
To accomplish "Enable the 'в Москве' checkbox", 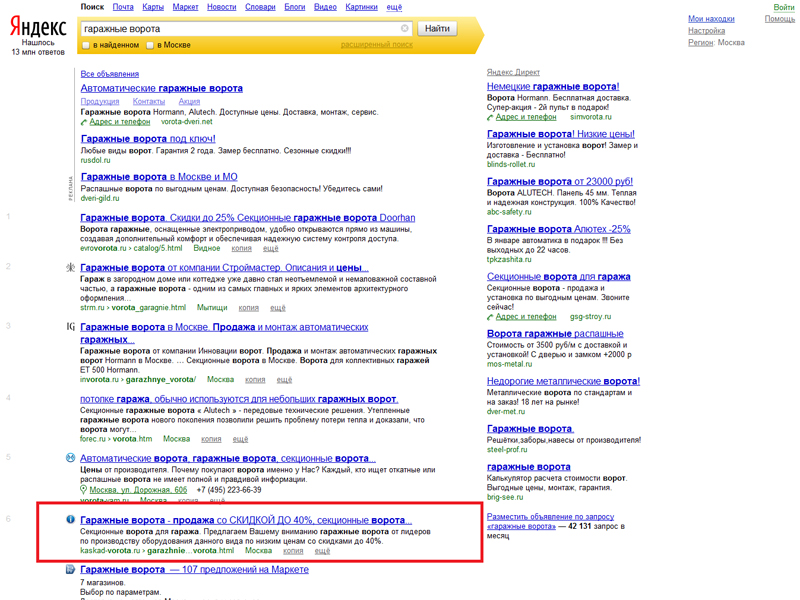I will [x=150, y=45].
